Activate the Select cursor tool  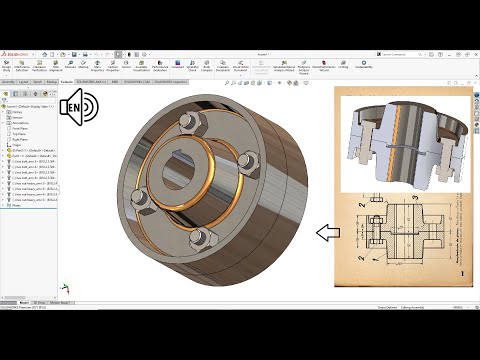pos(118,54)
